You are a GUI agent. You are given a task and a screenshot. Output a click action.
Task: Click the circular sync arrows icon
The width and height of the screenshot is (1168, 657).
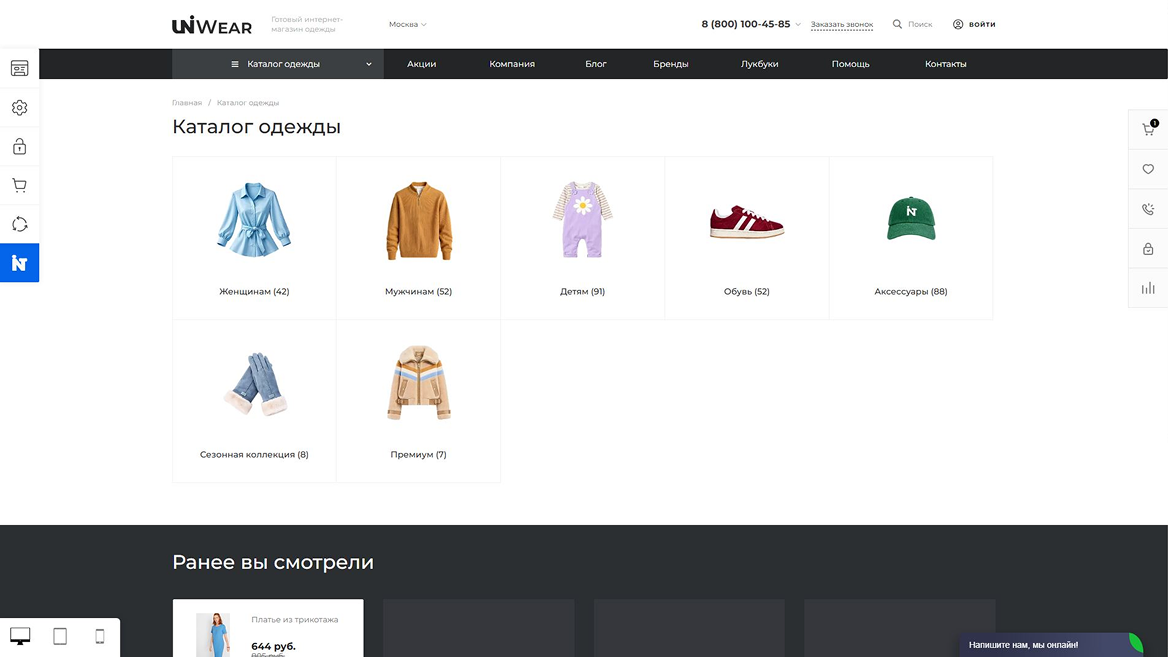click(19, 224)
